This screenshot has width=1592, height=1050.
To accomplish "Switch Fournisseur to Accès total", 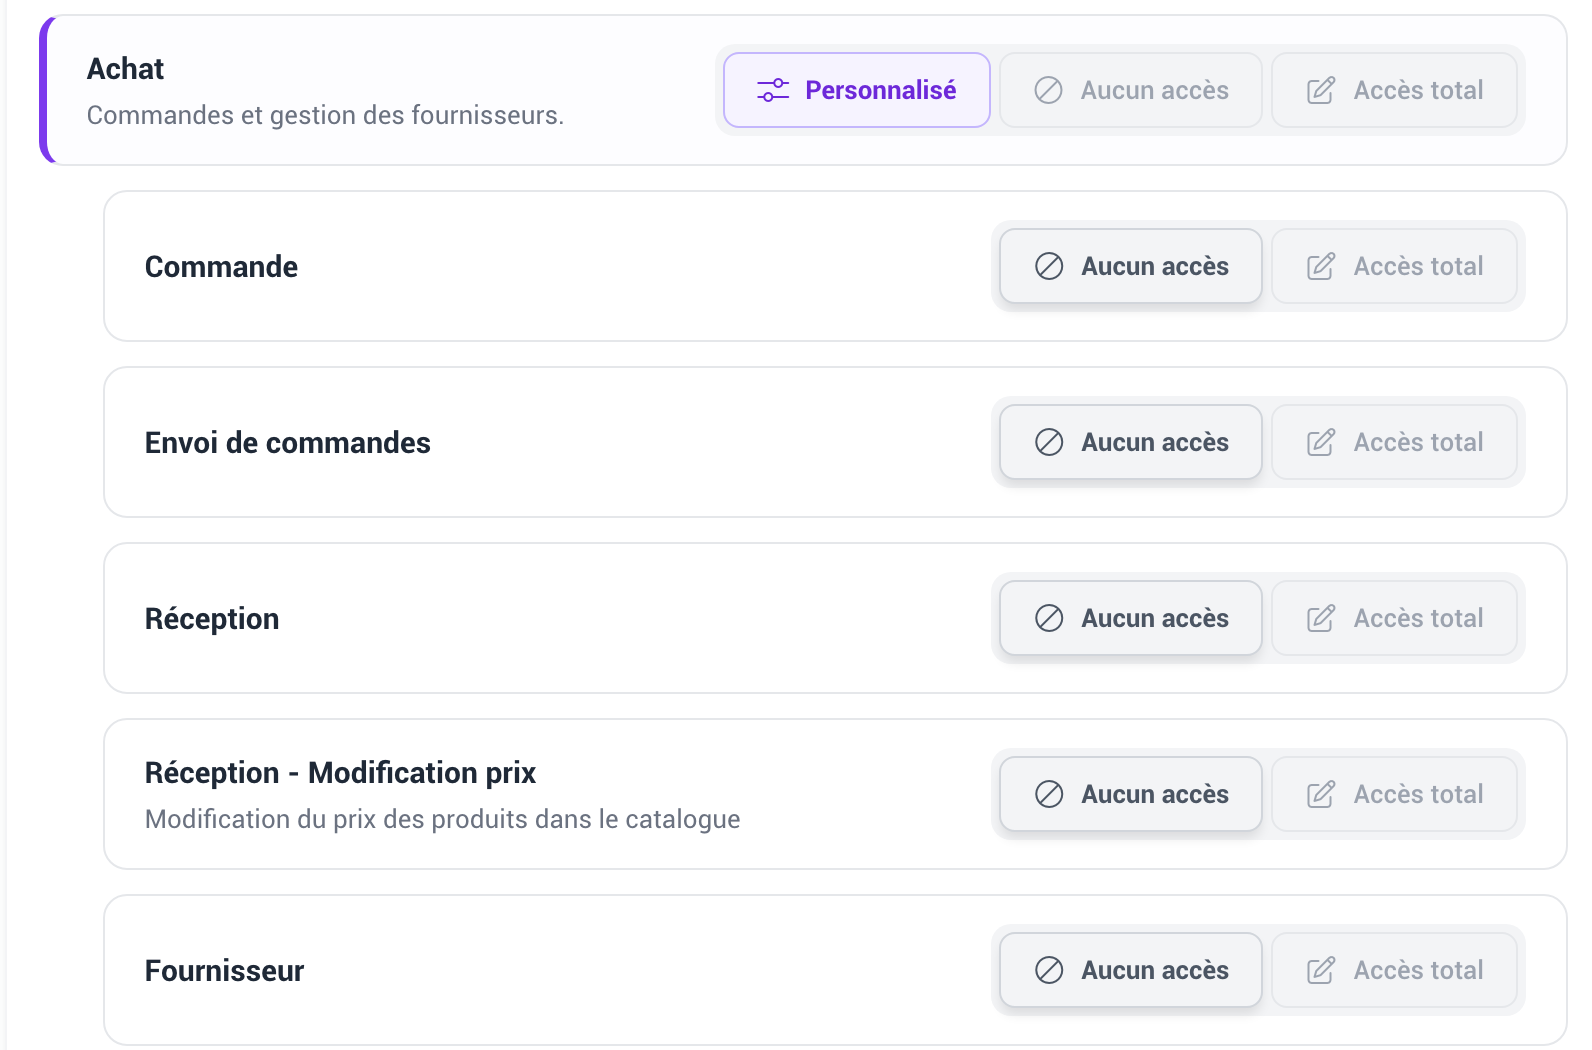I will tap(1394, 970).
